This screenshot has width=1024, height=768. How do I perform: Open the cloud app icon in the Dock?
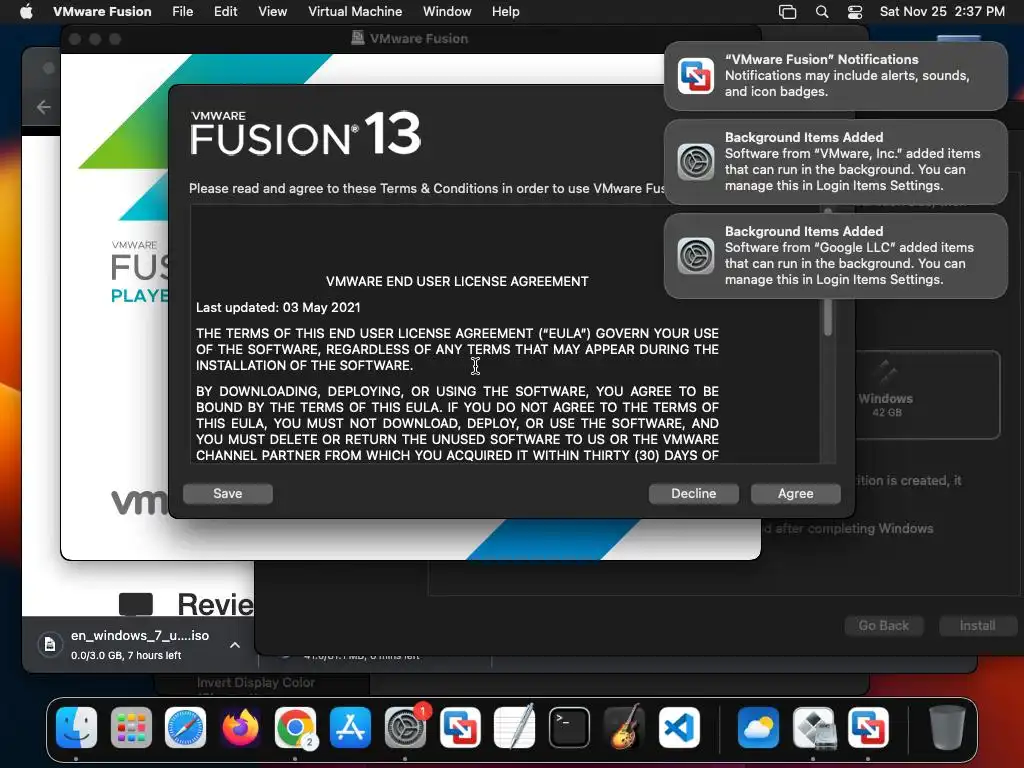tap(758, 727)
